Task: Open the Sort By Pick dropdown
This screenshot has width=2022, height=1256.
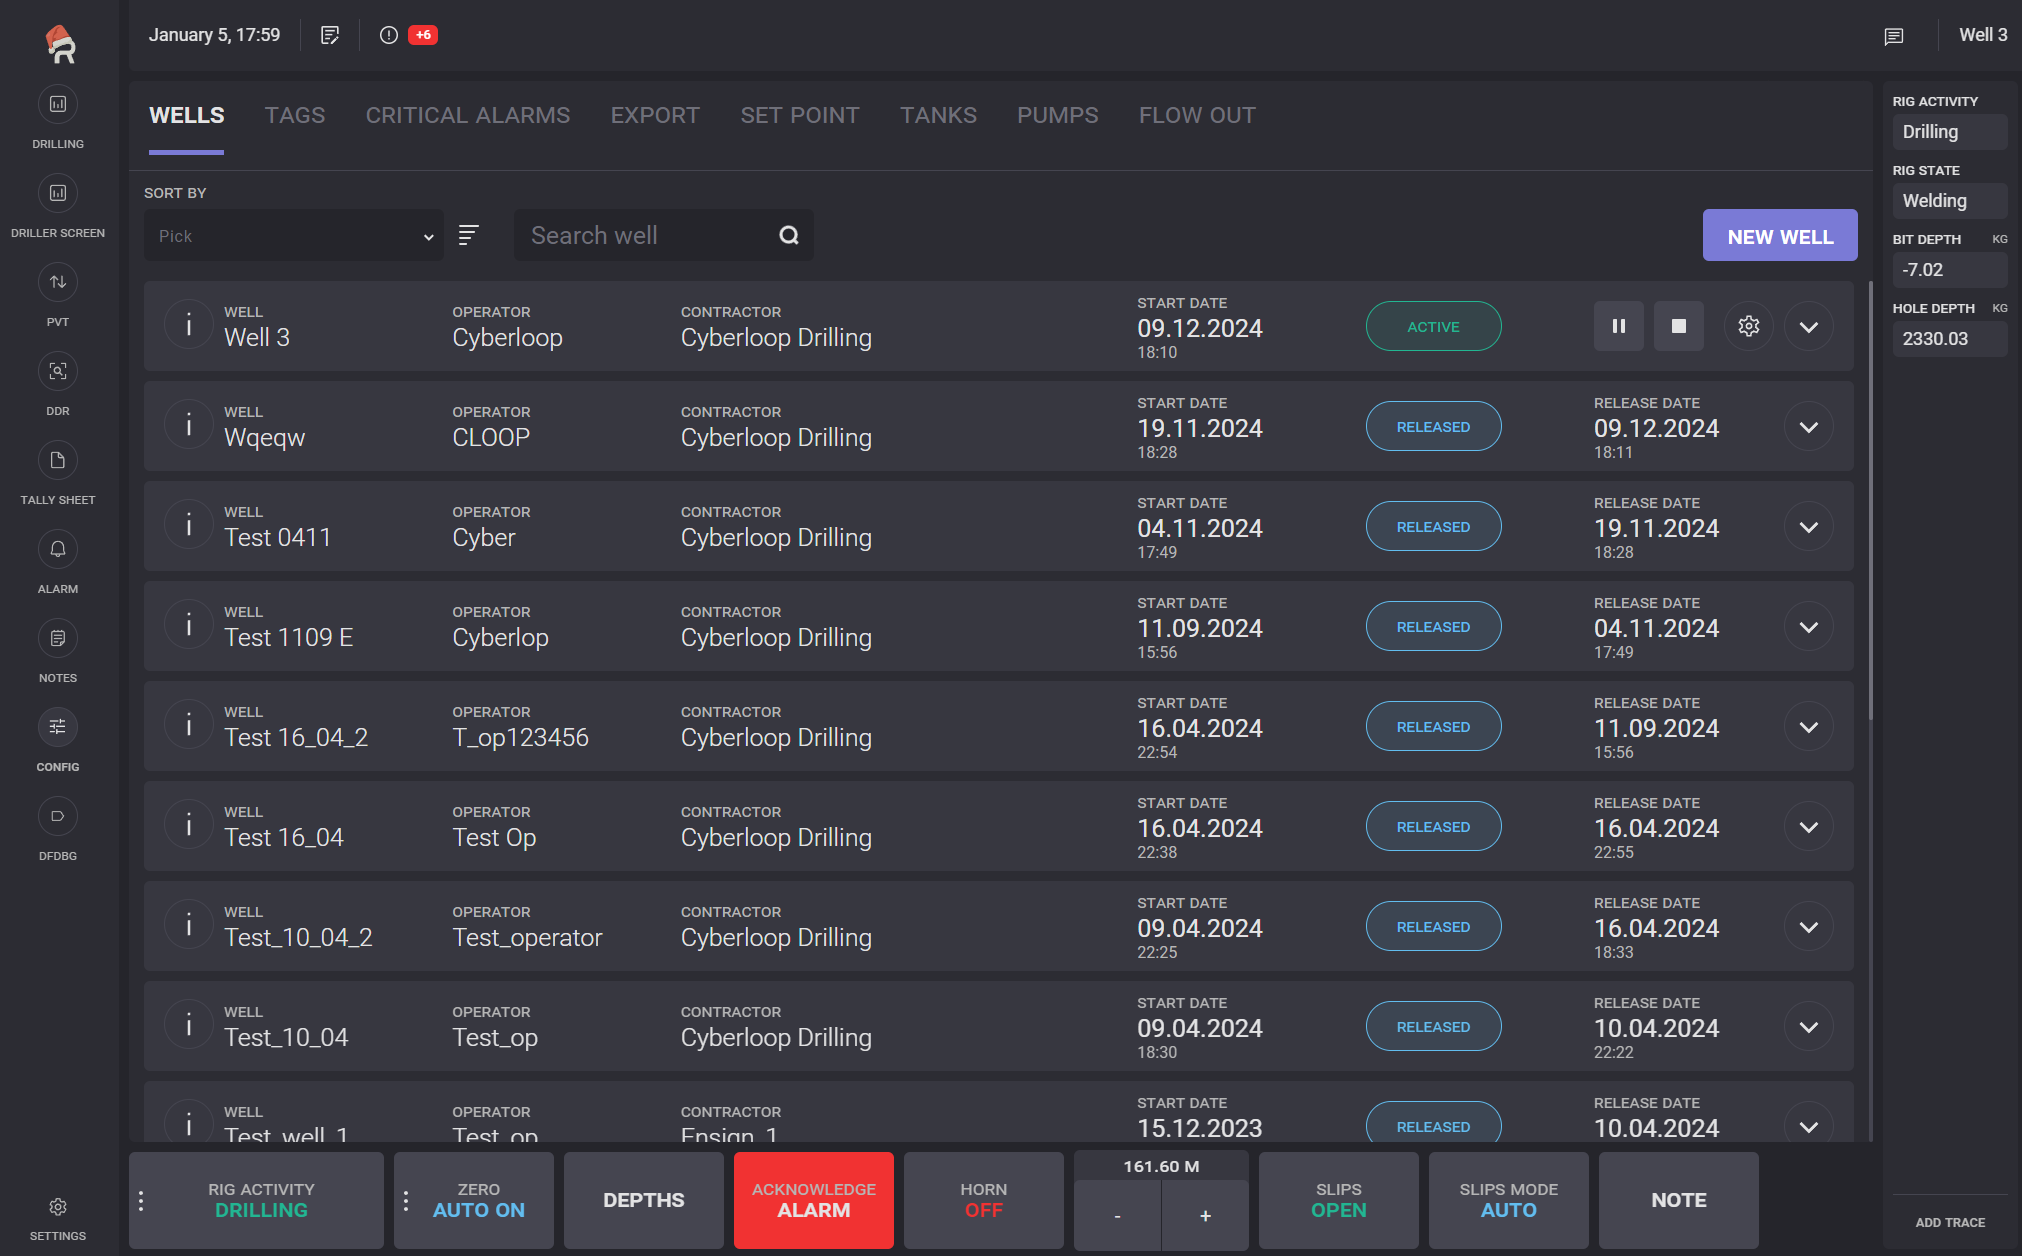Action: point(294,236)
